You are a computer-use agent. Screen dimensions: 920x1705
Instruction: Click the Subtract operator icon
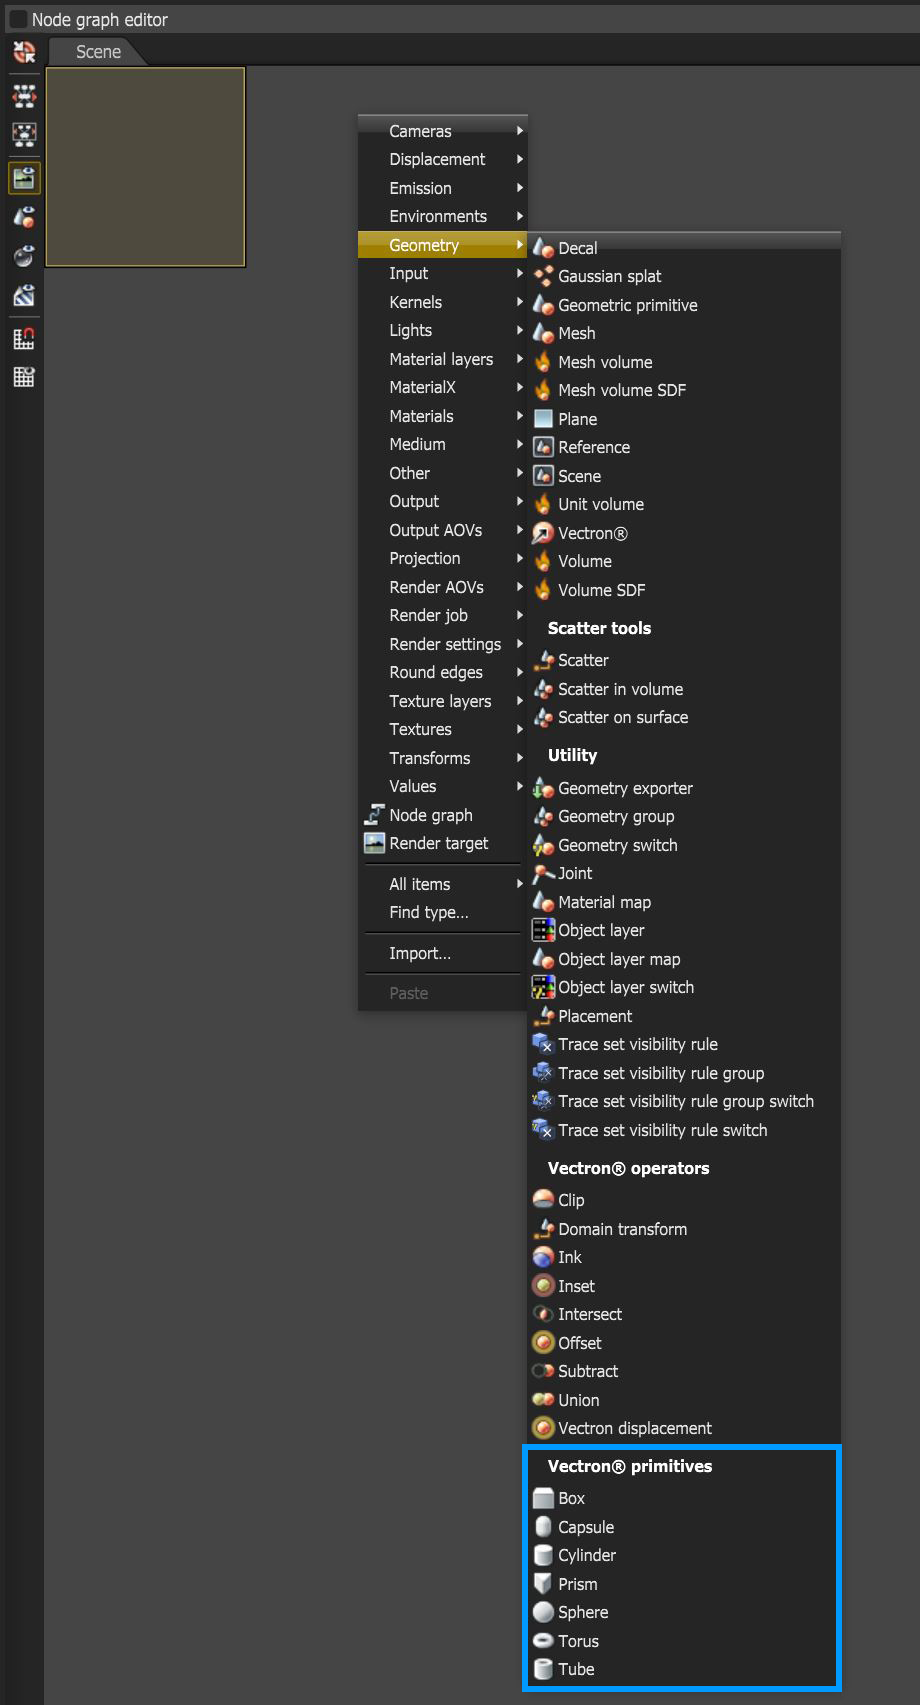coord(543,1371)
